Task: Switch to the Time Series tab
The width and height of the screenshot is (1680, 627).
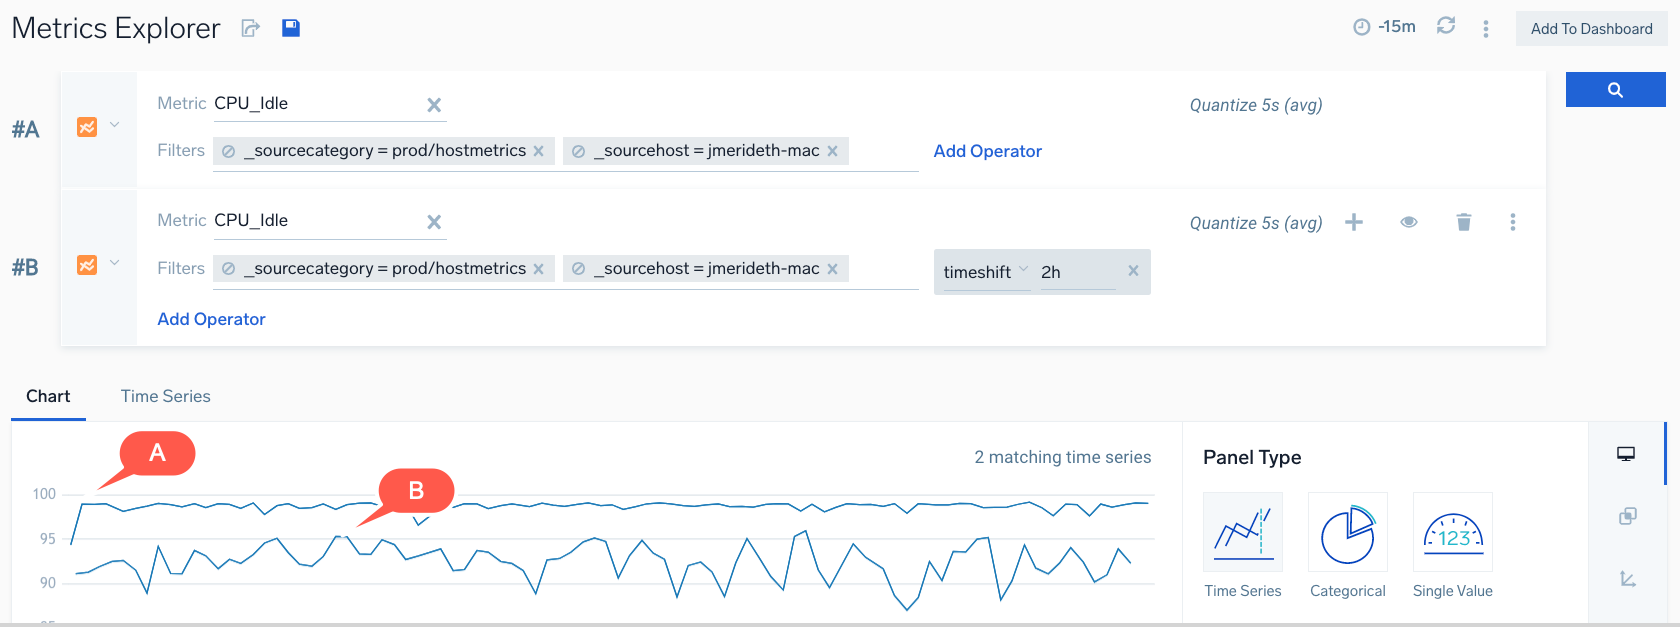Action: click(165, 396)
